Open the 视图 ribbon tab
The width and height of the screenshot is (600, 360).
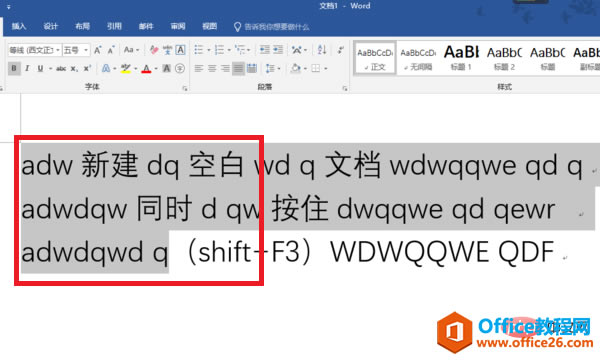[209, 26]
